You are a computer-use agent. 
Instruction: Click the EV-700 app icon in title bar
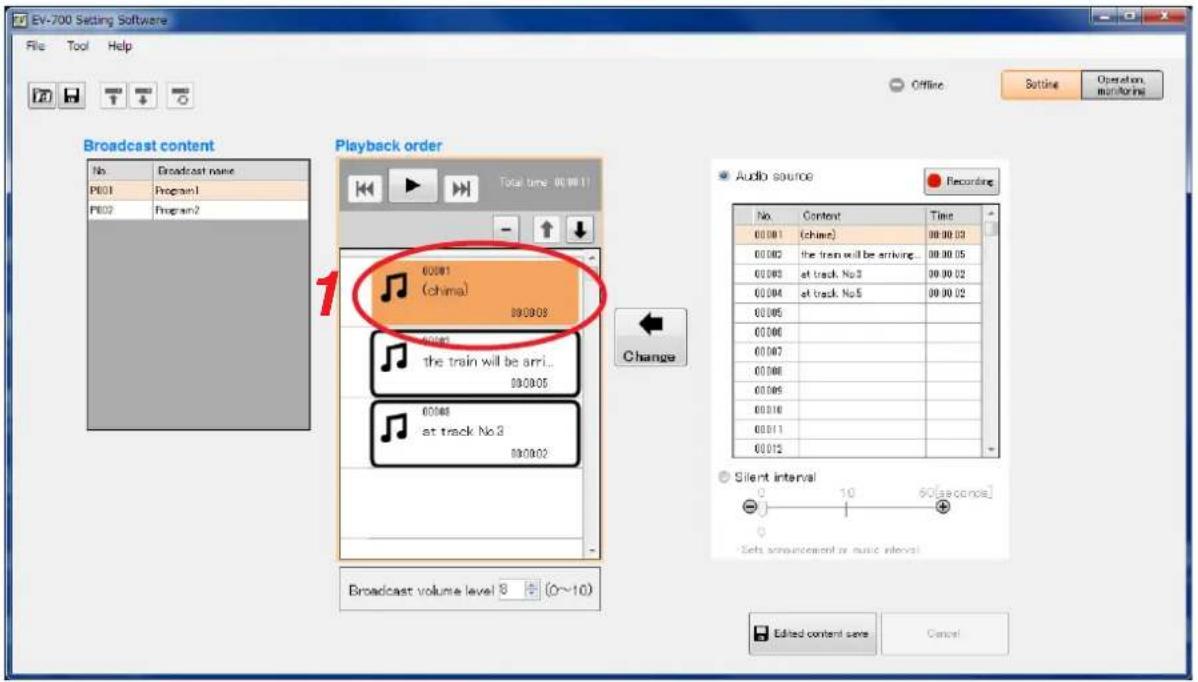click(x=20, y=20)
